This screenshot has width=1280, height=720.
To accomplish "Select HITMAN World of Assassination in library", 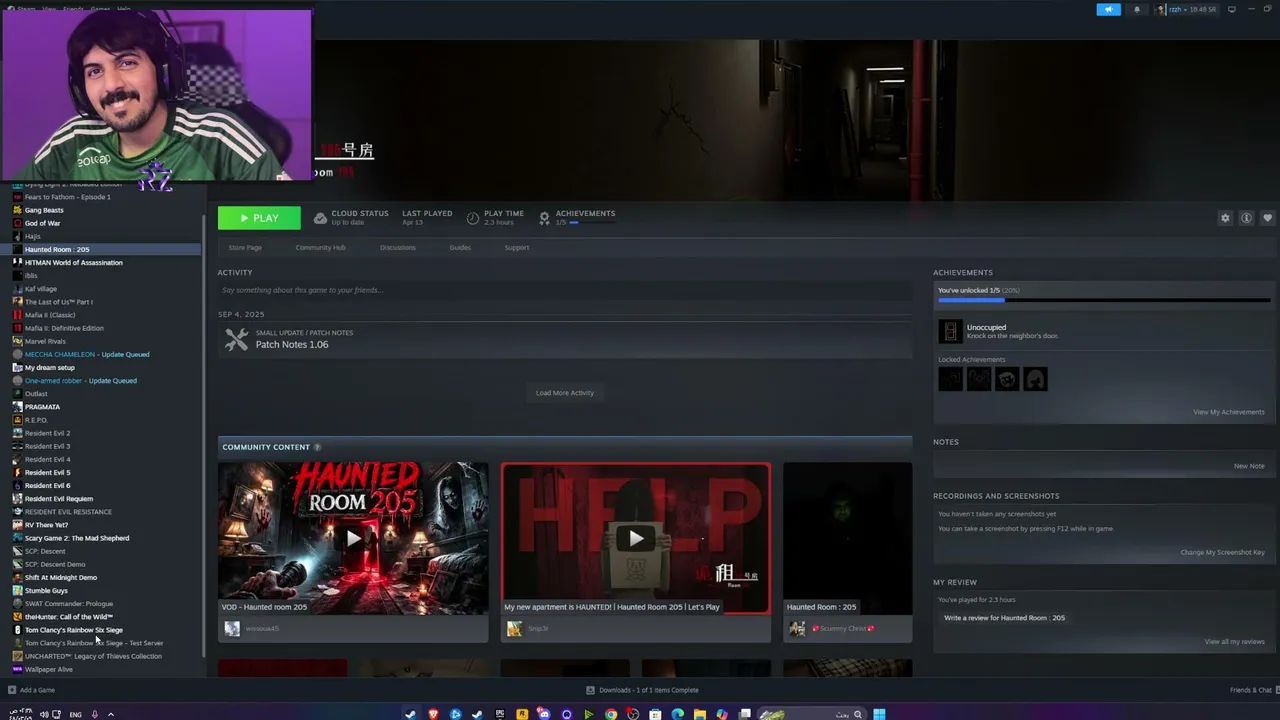I will click(x=73, y=263).
